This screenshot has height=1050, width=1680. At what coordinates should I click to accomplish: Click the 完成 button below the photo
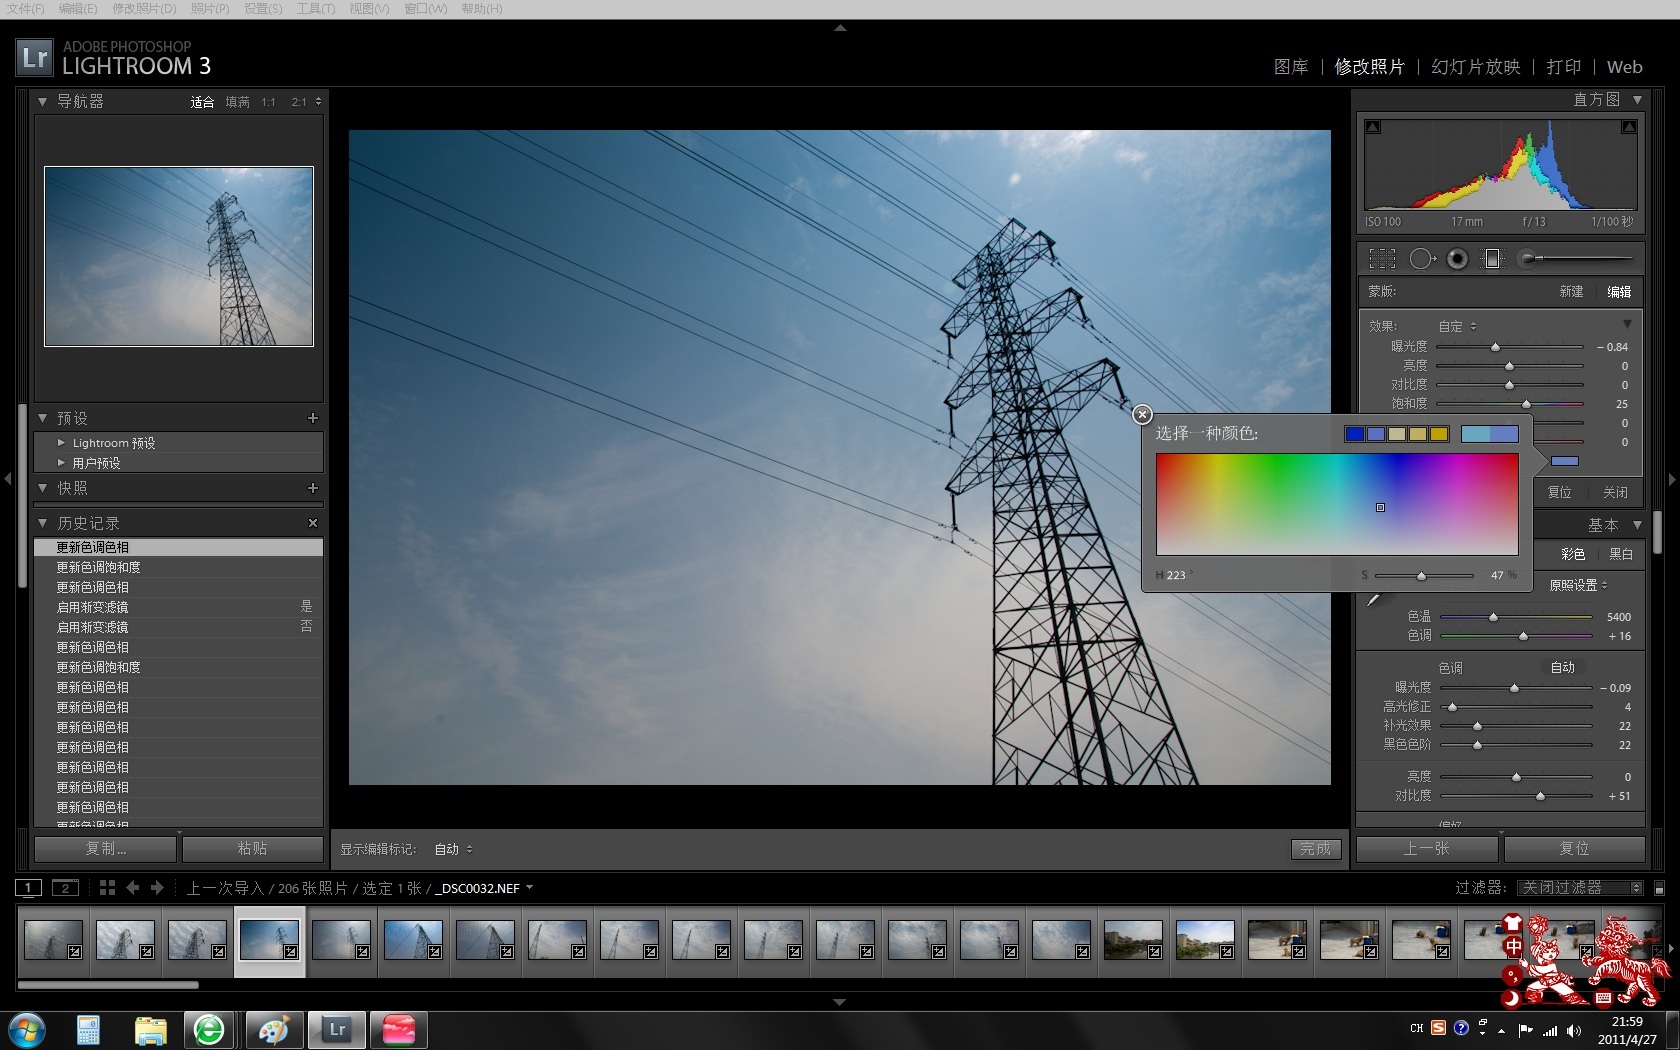(x=1315, y=849)
